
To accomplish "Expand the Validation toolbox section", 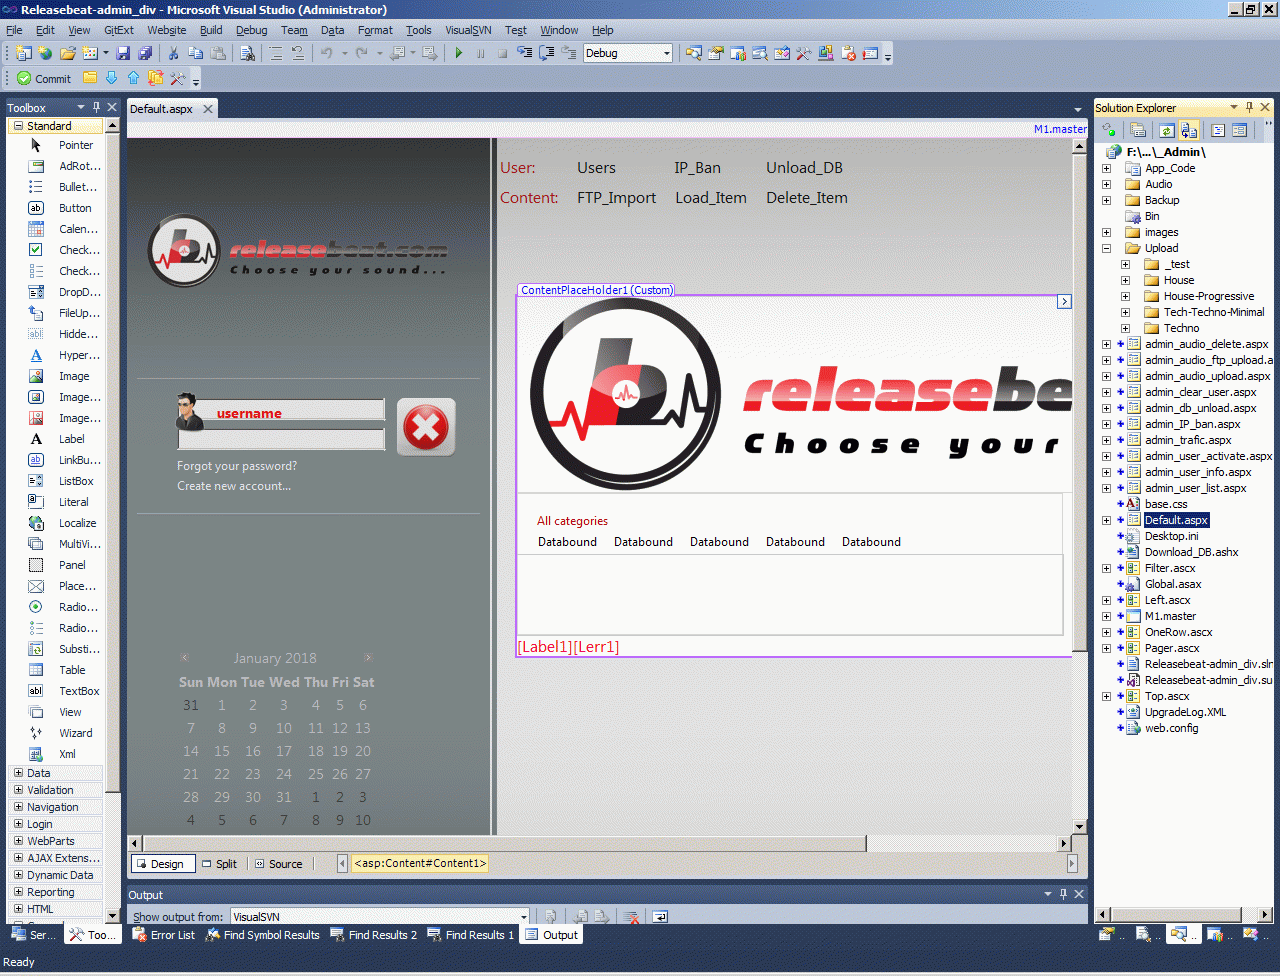I will pos(18,790).
